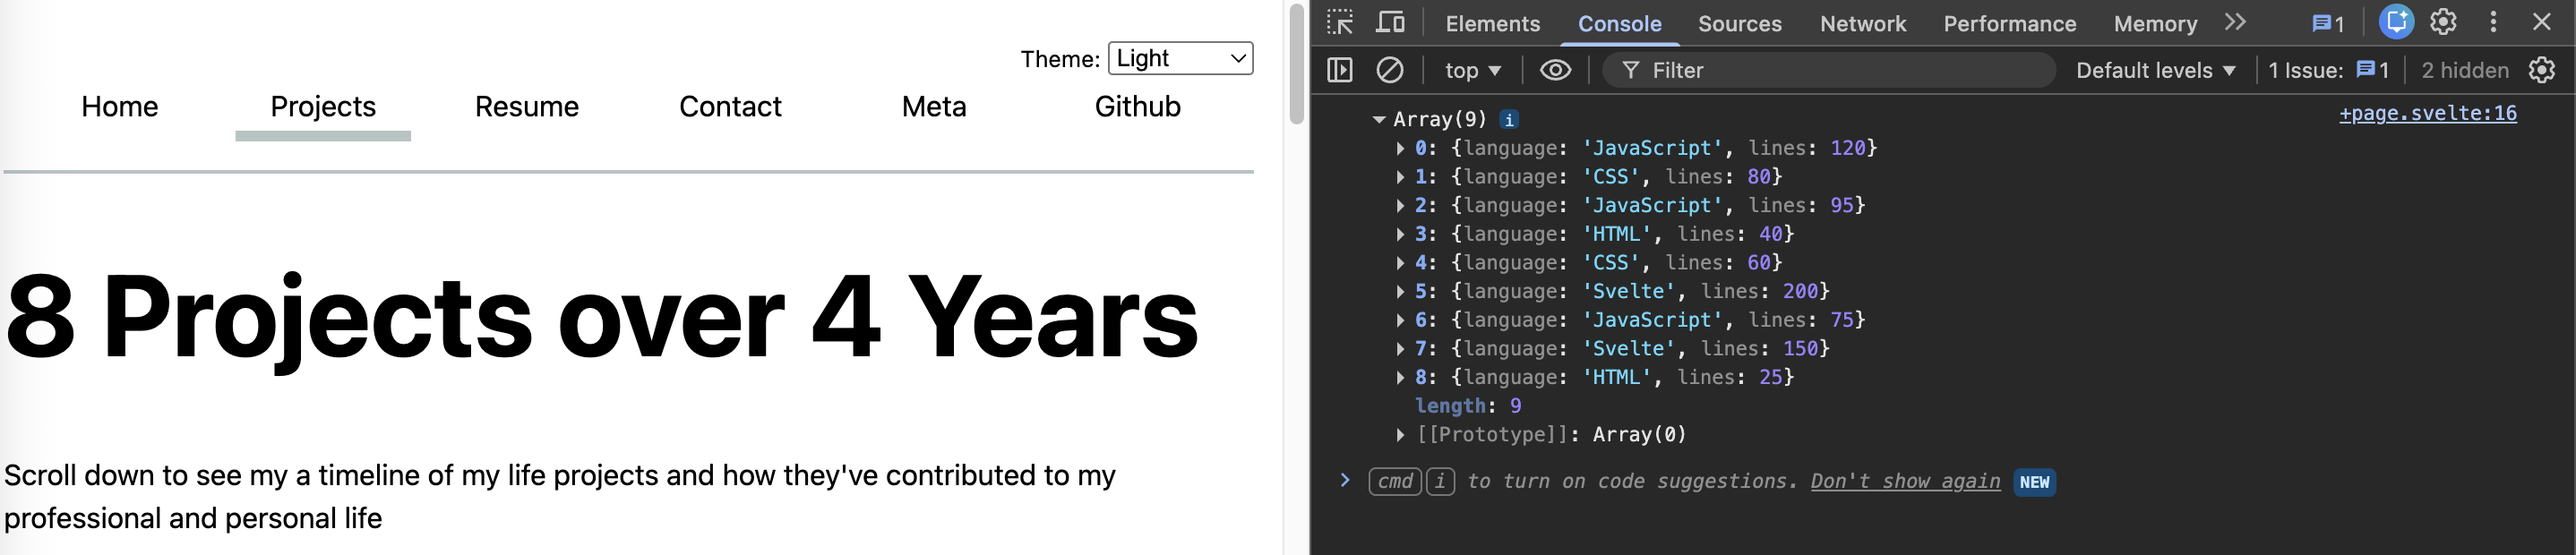Activate the inspect element picker icon
The width and height of the screenshot is (2576, 555).
[x=1339, y=22]
